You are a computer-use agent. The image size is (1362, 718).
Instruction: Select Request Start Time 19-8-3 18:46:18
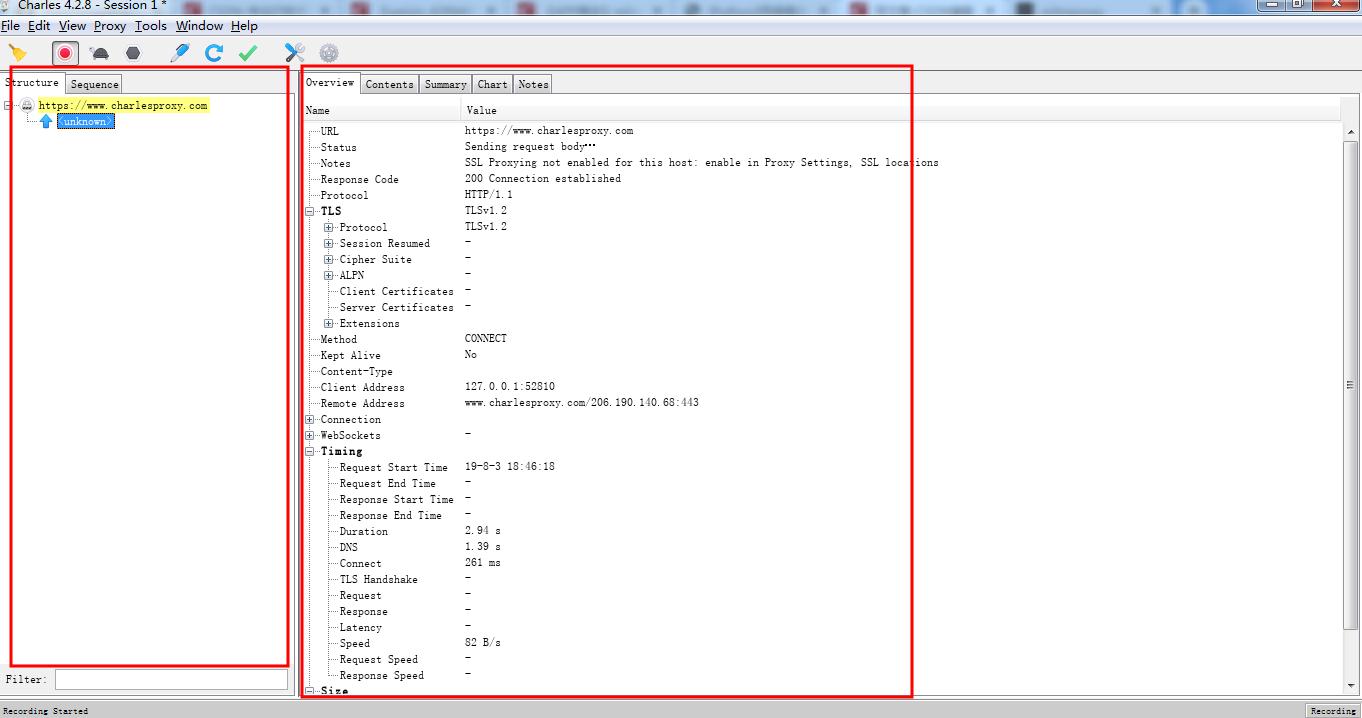[x=510, y=466]
